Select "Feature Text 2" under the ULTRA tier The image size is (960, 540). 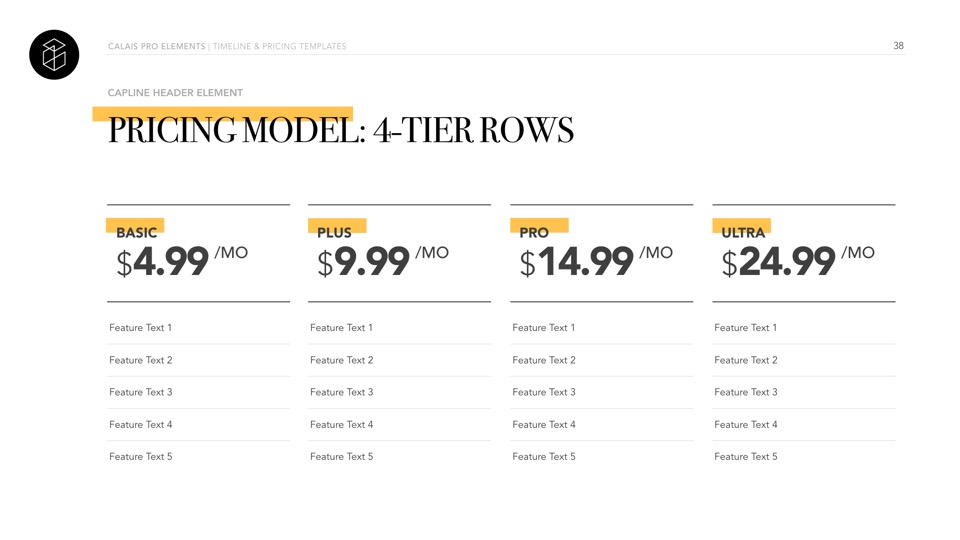[x=745, y=360]
